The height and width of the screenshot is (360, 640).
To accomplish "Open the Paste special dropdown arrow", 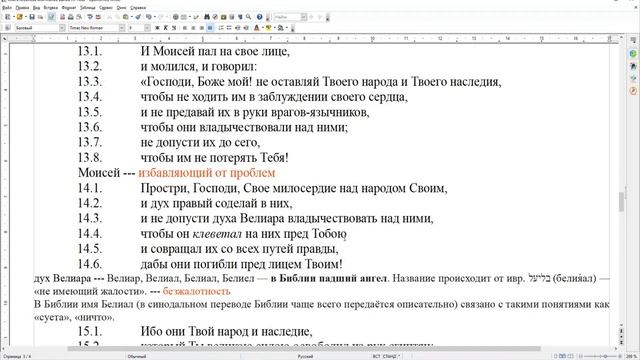I will pos(131,17).
